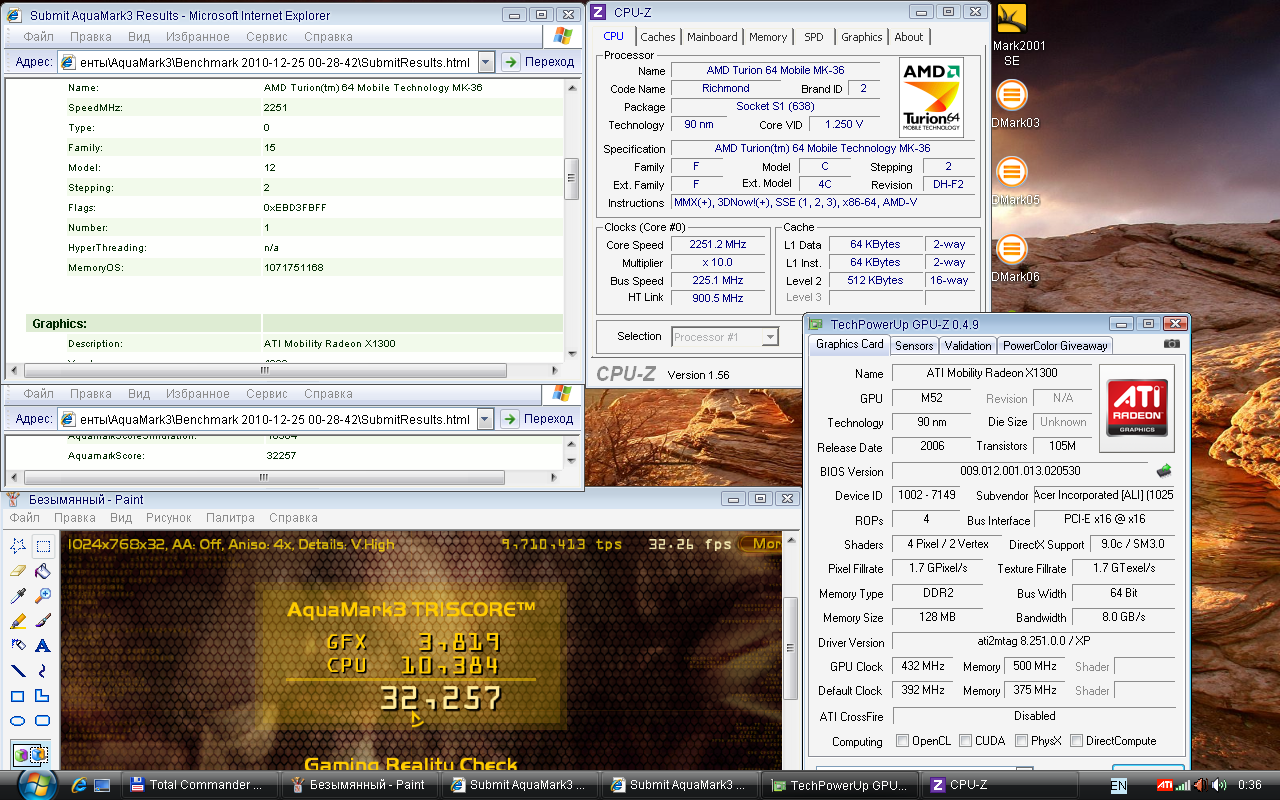Launch Internet Explorer from quick launch
The height and width of the screenshot is (800, 1280).
coord(77,785)
